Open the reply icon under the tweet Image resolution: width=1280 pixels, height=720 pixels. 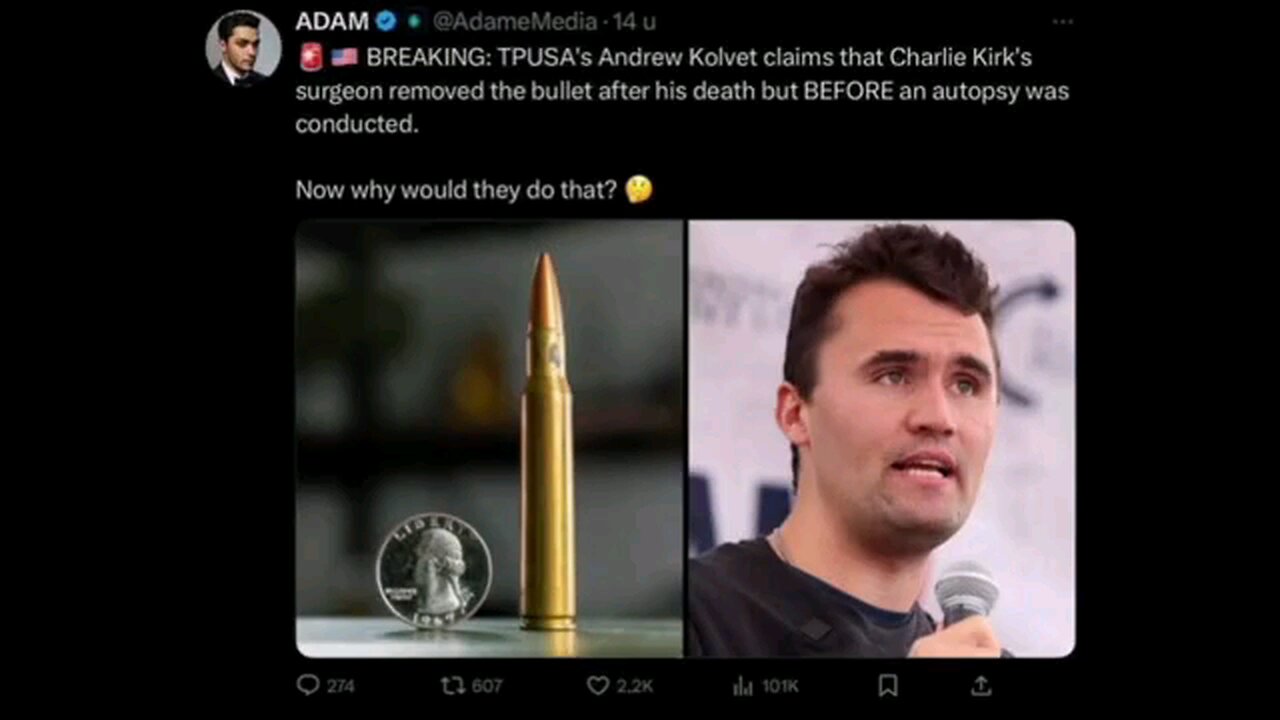[307, 685]
